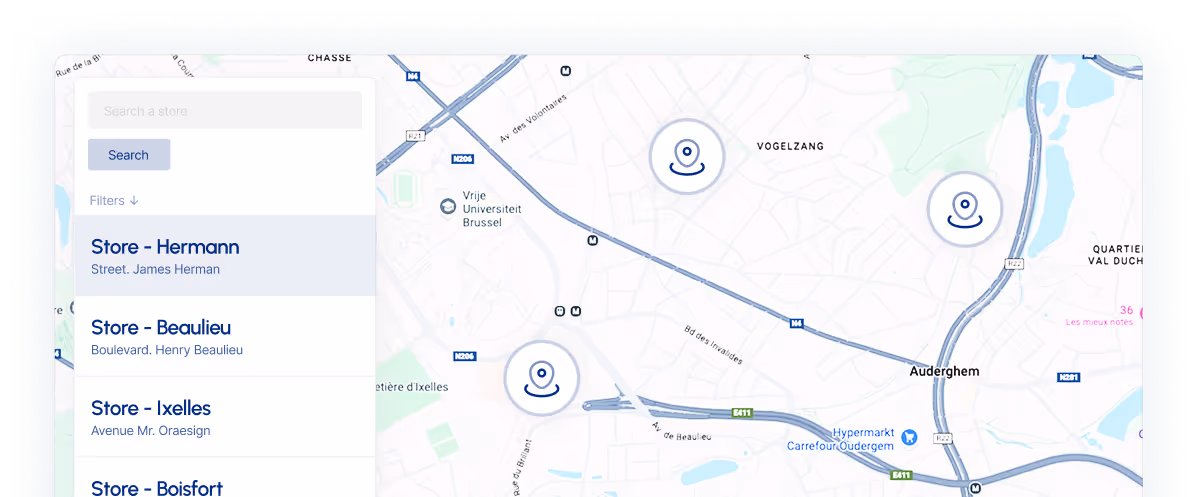The image size is (1198, 497).
Task: Click store pin marker near Vogelzang
Action: pyautogui.click(x=687, y=157)
